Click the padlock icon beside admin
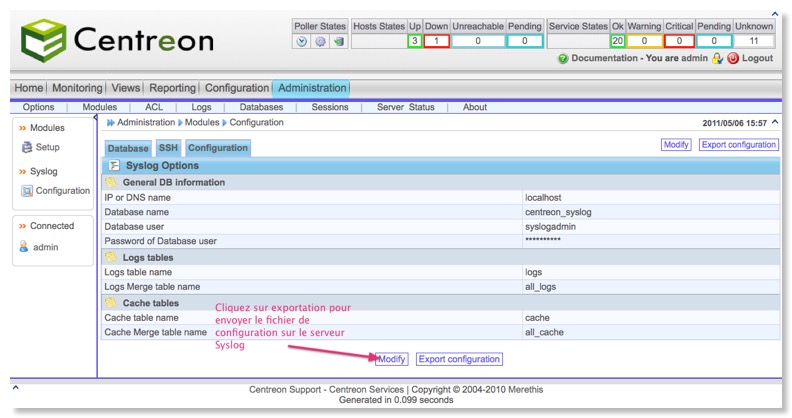This screenshot has height=418, width=792. click(x=717, y=59)
